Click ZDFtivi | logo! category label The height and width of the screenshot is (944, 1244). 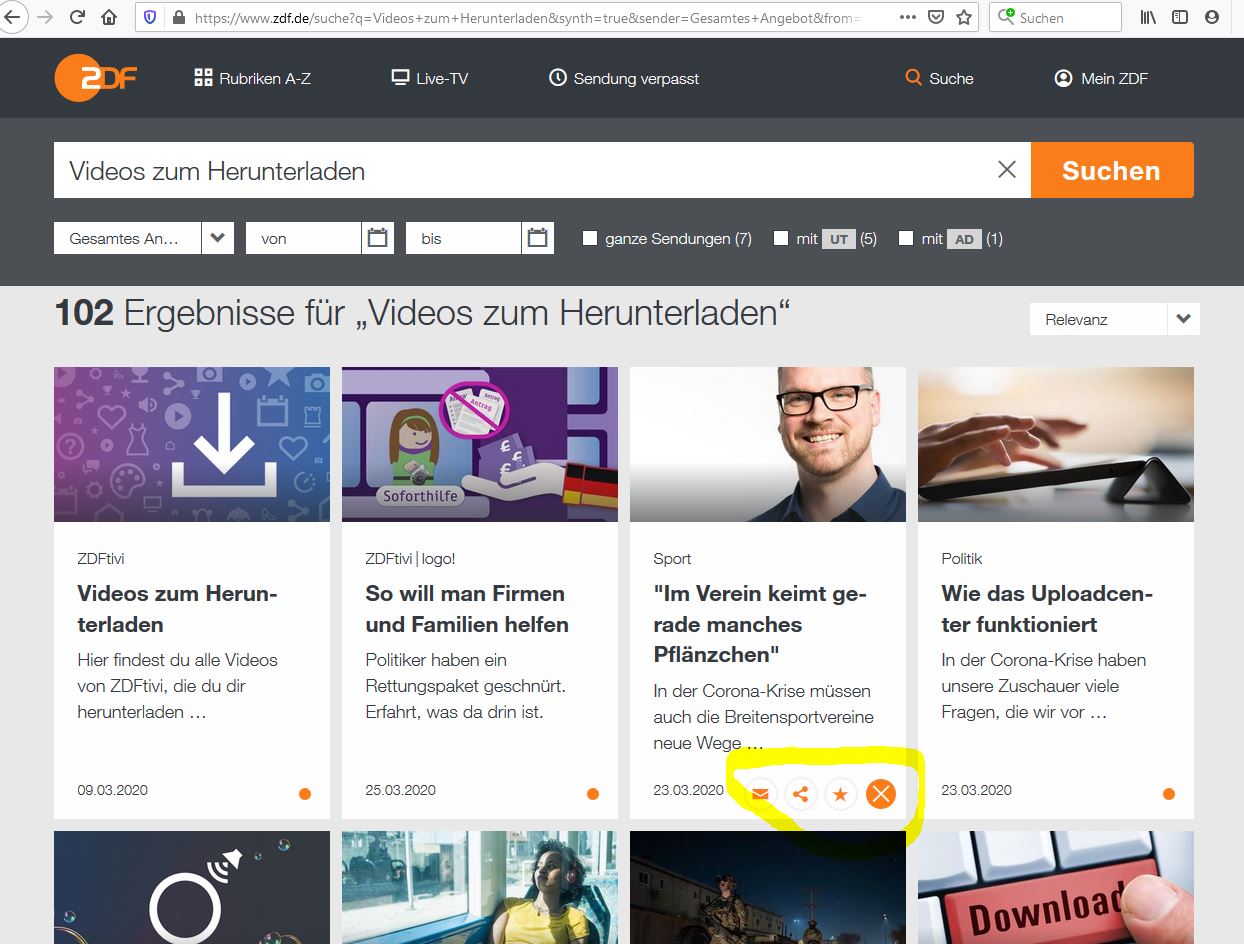point(410,558)
